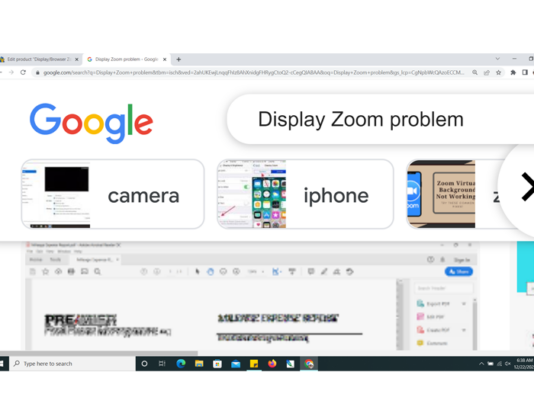The width and height of the screenshot is (534, 401).
Task: Open a new Chrome tab
Action: [178, 59]
